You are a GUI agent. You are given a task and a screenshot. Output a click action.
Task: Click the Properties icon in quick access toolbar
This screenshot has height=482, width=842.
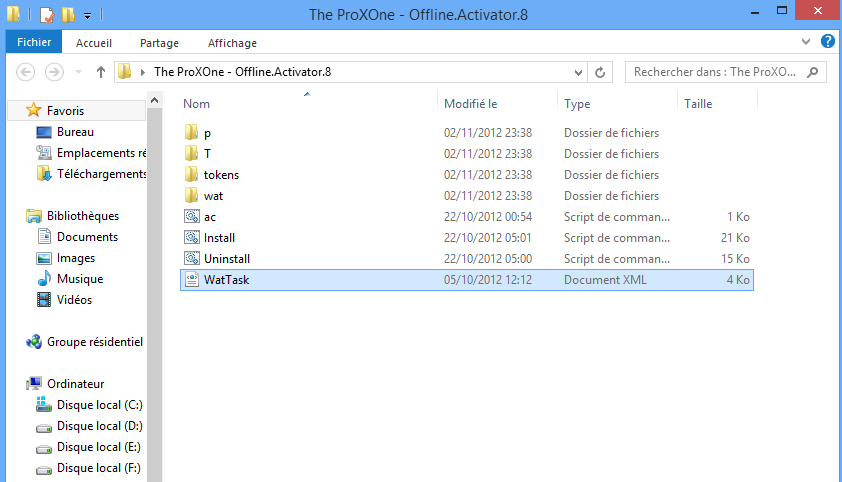pos(46,14)
